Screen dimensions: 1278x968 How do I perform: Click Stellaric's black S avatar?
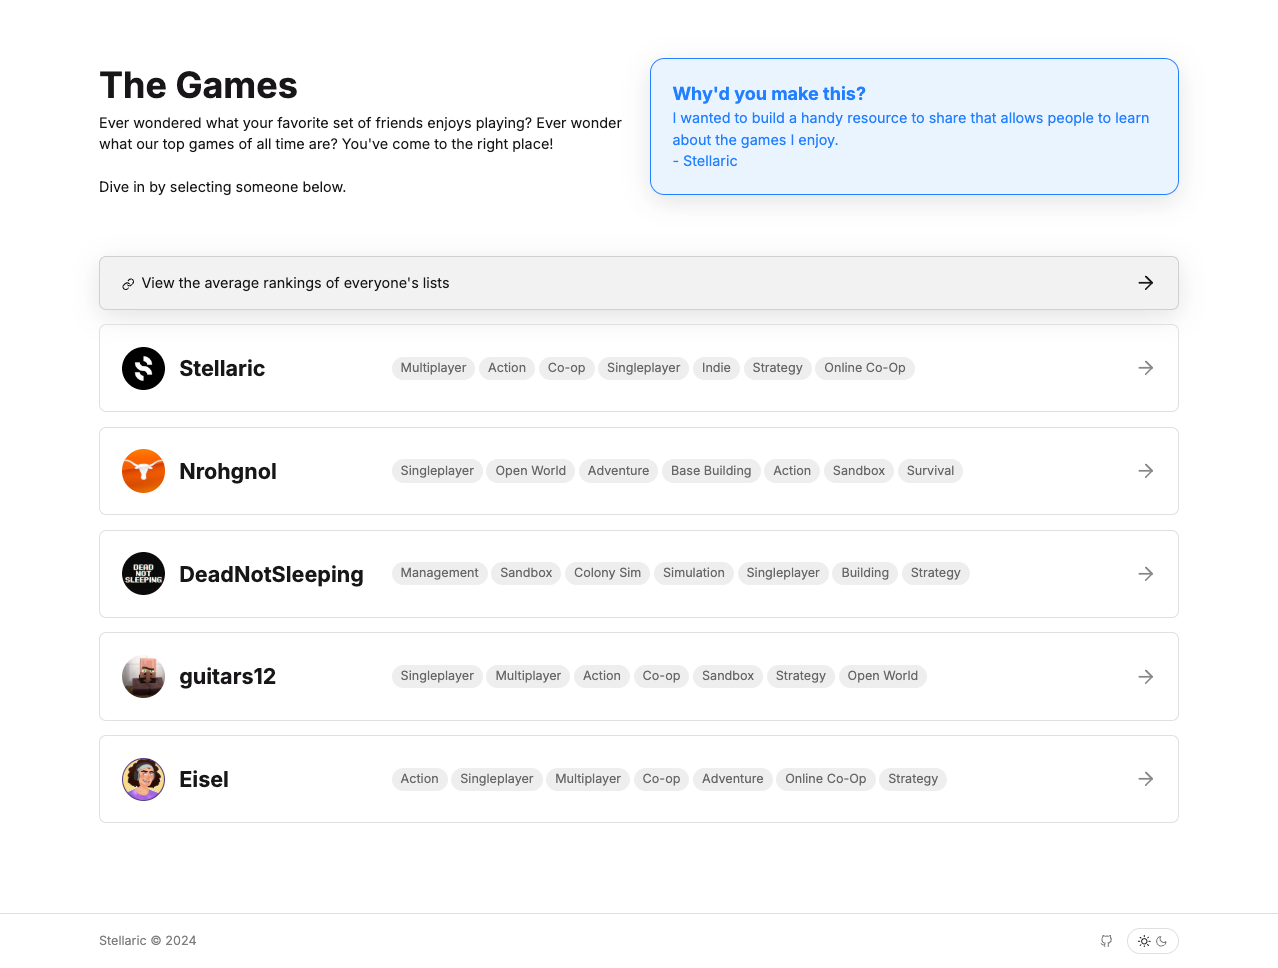[143, 368]
